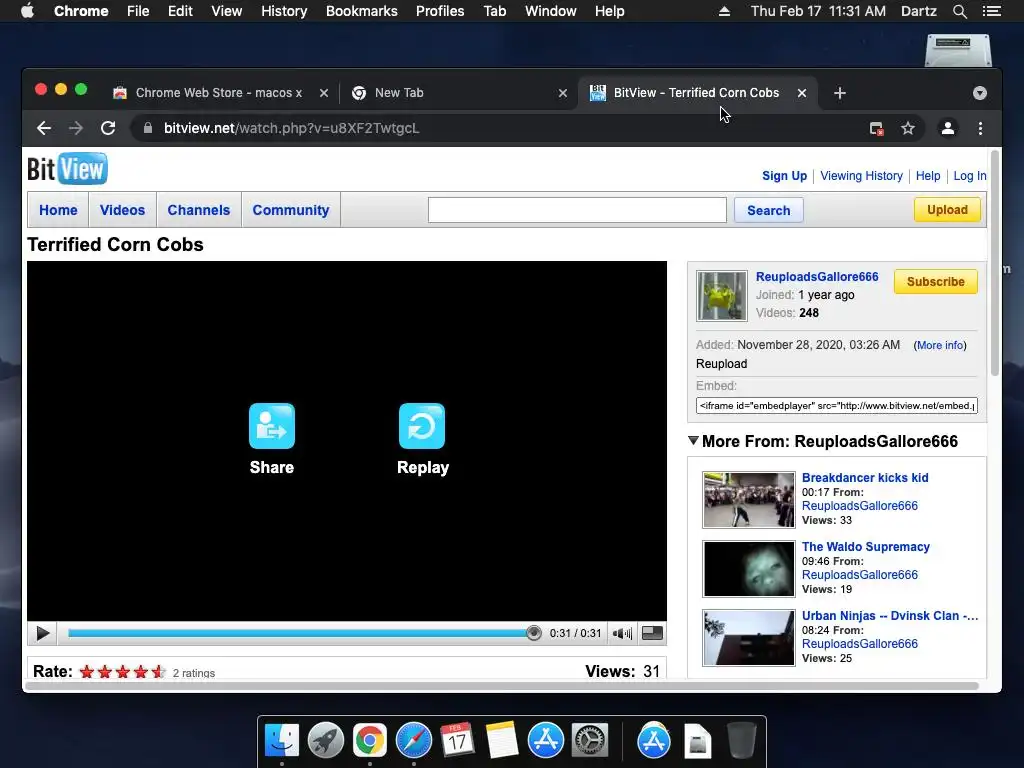
Task: Open Notes from the Dock
Action: click(x=502, y=741)
